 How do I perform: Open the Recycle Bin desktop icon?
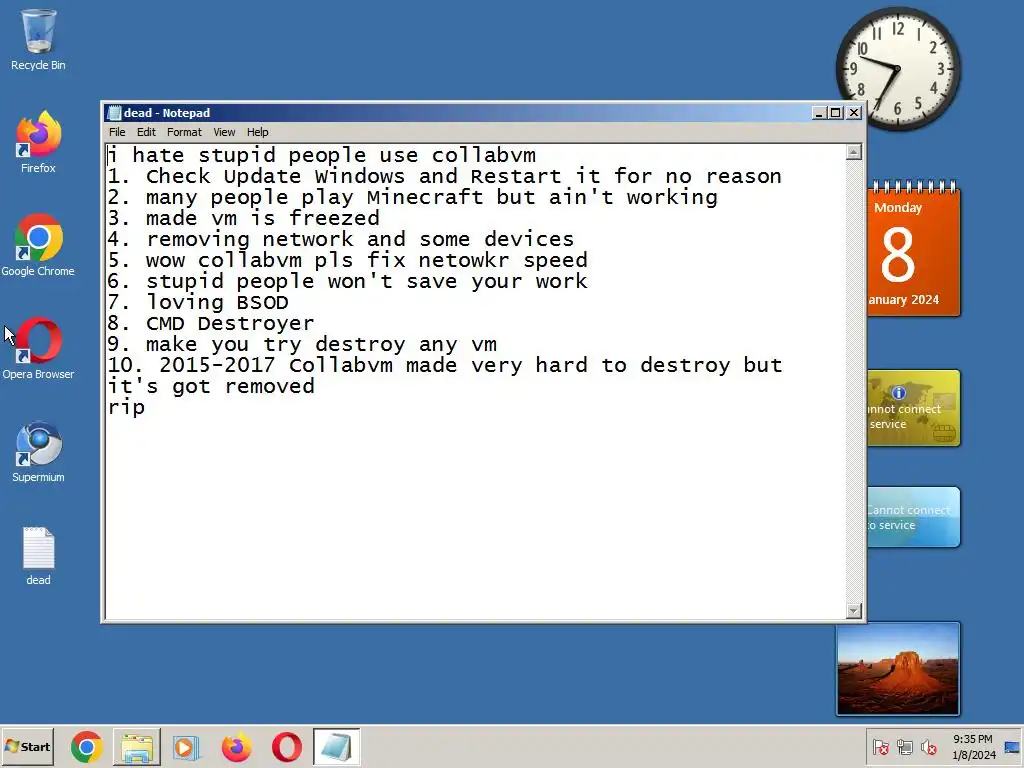38,40
